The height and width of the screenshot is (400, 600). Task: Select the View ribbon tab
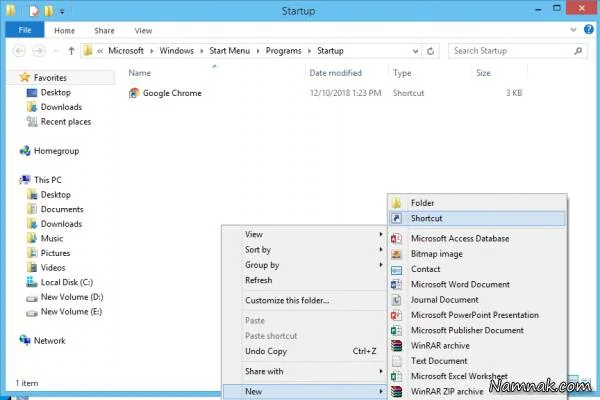pos(143,31)
